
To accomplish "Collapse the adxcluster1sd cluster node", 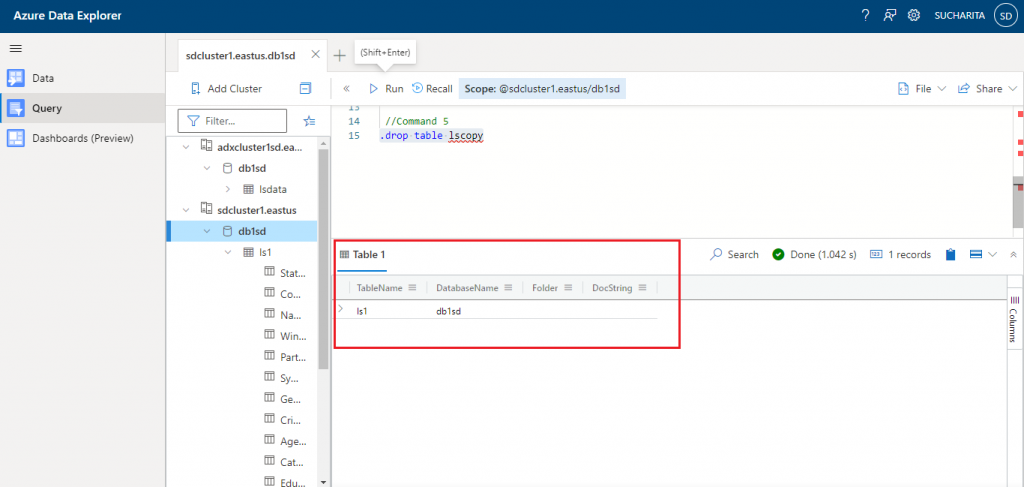I will coord(186,147).
